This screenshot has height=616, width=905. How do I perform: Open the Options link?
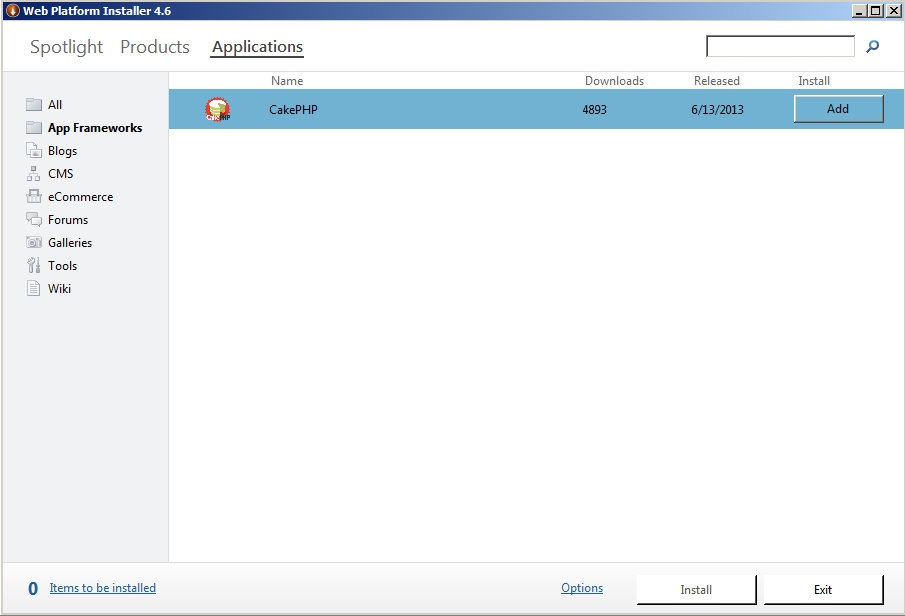click(582, 588)
